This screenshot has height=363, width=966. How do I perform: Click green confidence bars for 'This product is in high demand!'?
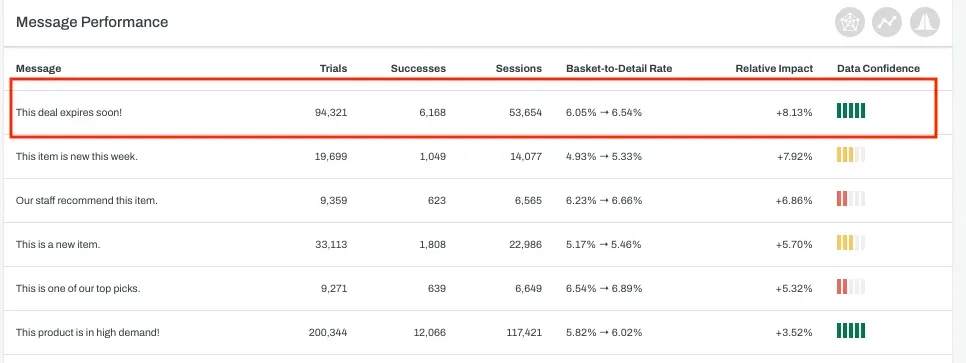tap(851, 330)
